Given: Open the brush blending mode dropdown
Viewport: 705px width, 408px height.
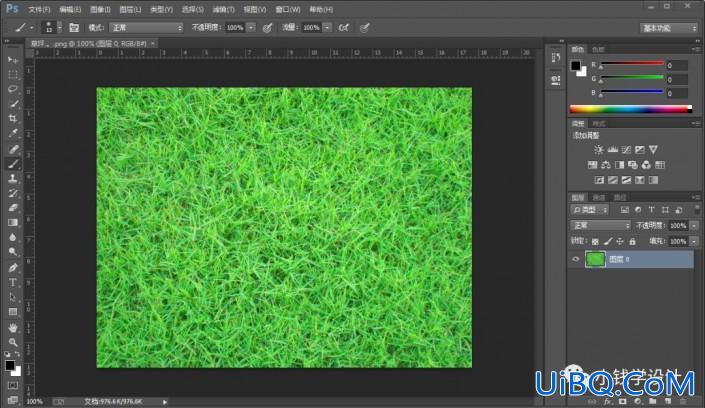Looking at the screenshot, I should click(147, 28).
